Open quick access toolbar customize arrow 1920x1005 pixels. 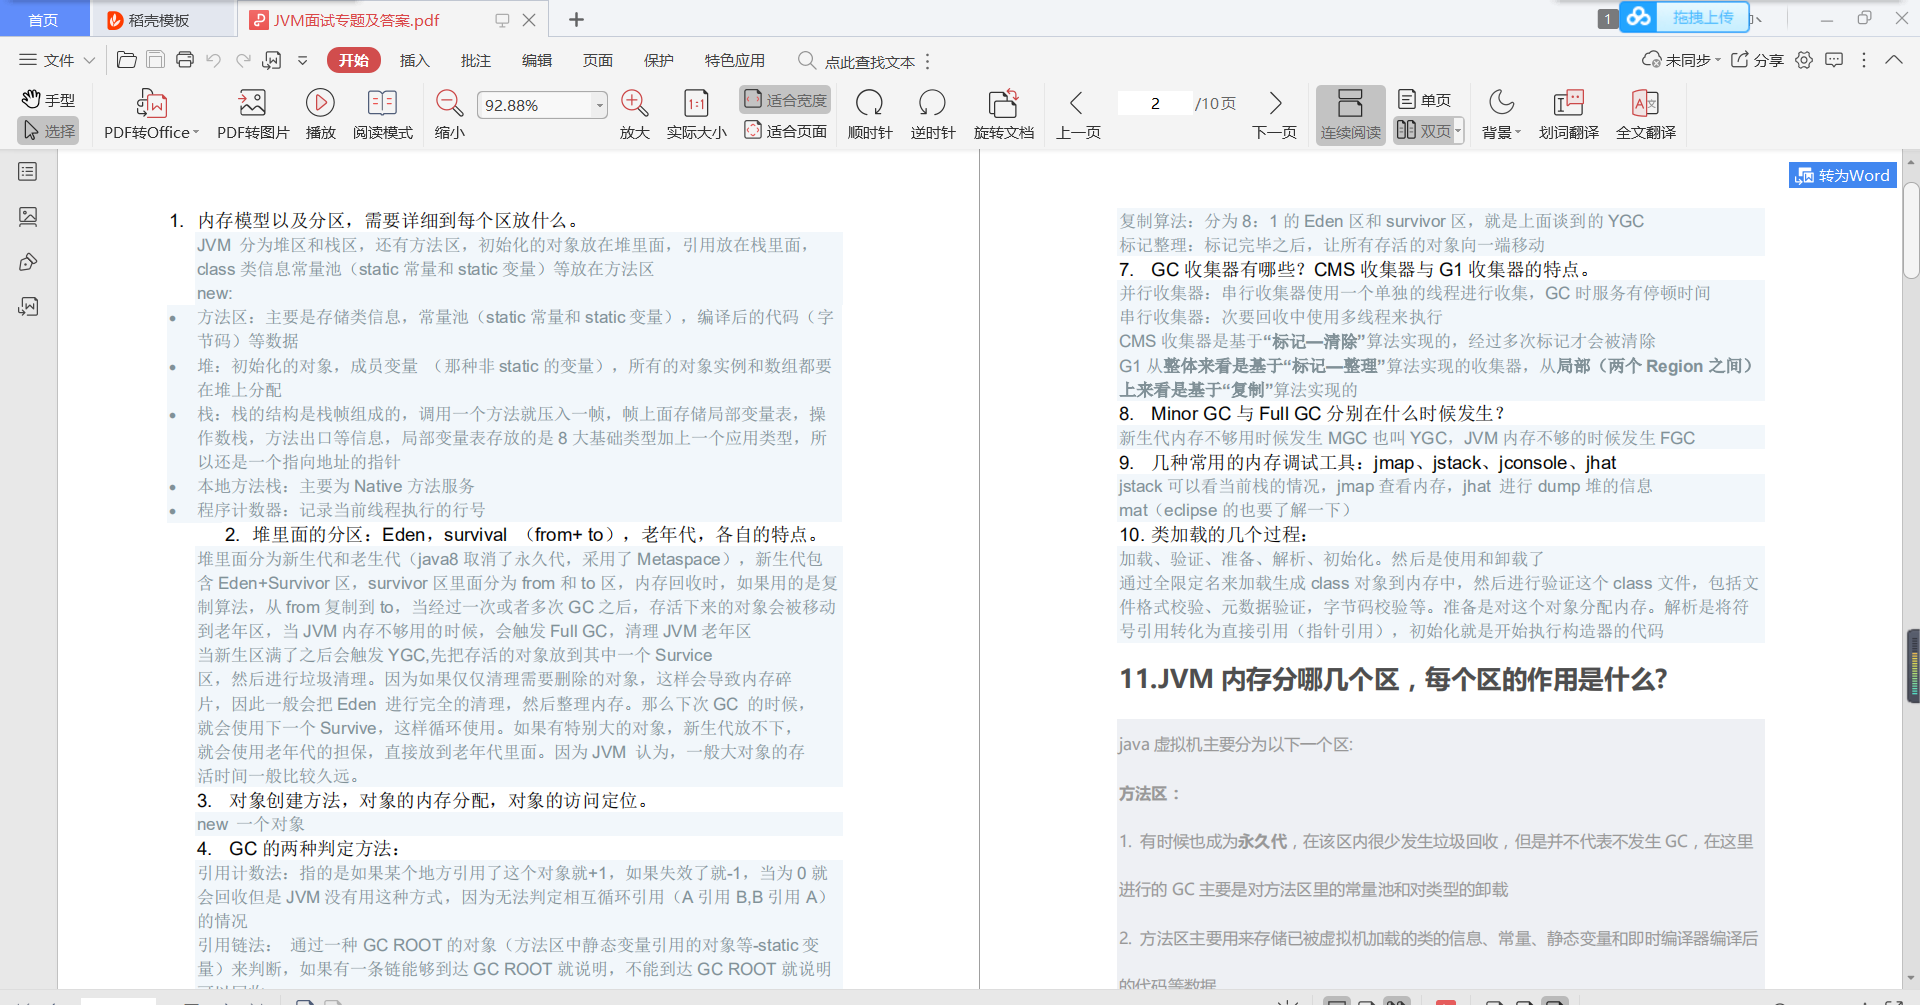pos(302,60)
